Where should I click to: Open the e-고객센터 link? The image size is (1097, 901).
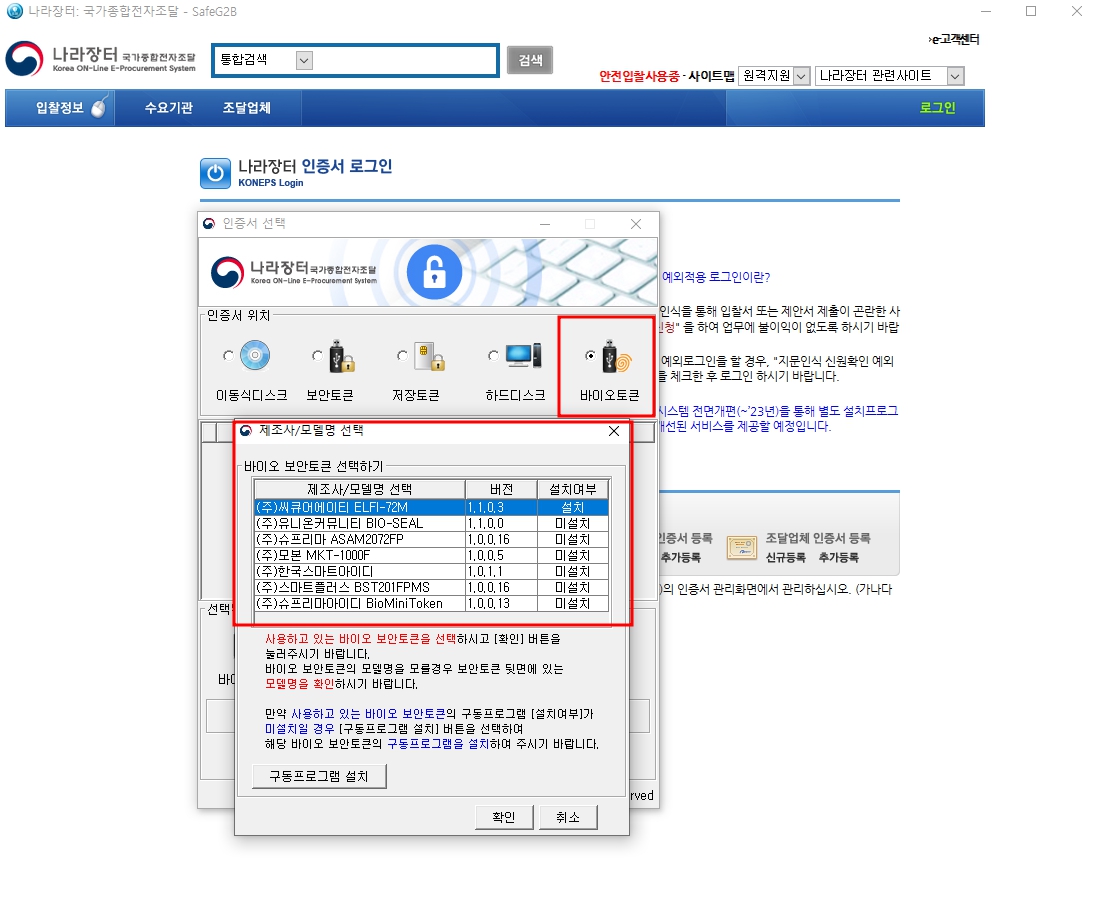[x=954, y=39]
